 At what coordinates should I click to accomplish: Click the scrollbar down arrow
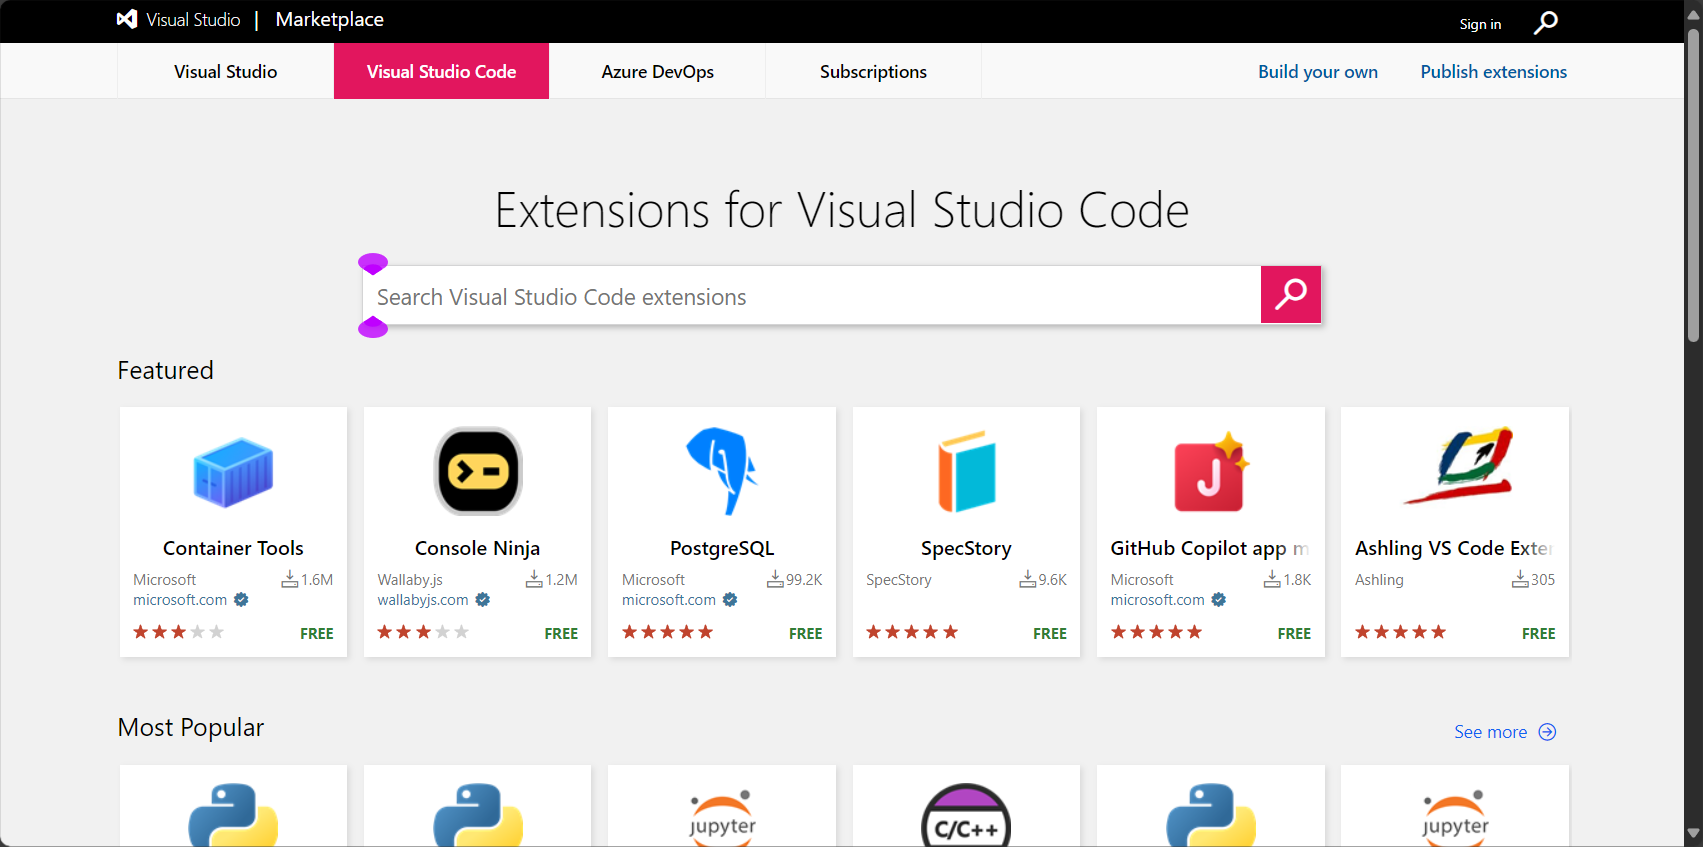pos(1693,833)
